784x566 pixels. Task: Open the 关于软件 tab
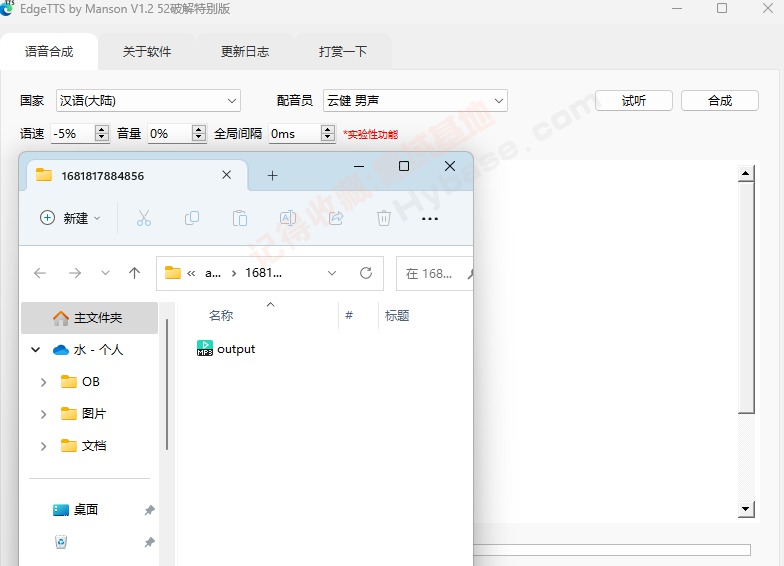click(x=147, y=52)
